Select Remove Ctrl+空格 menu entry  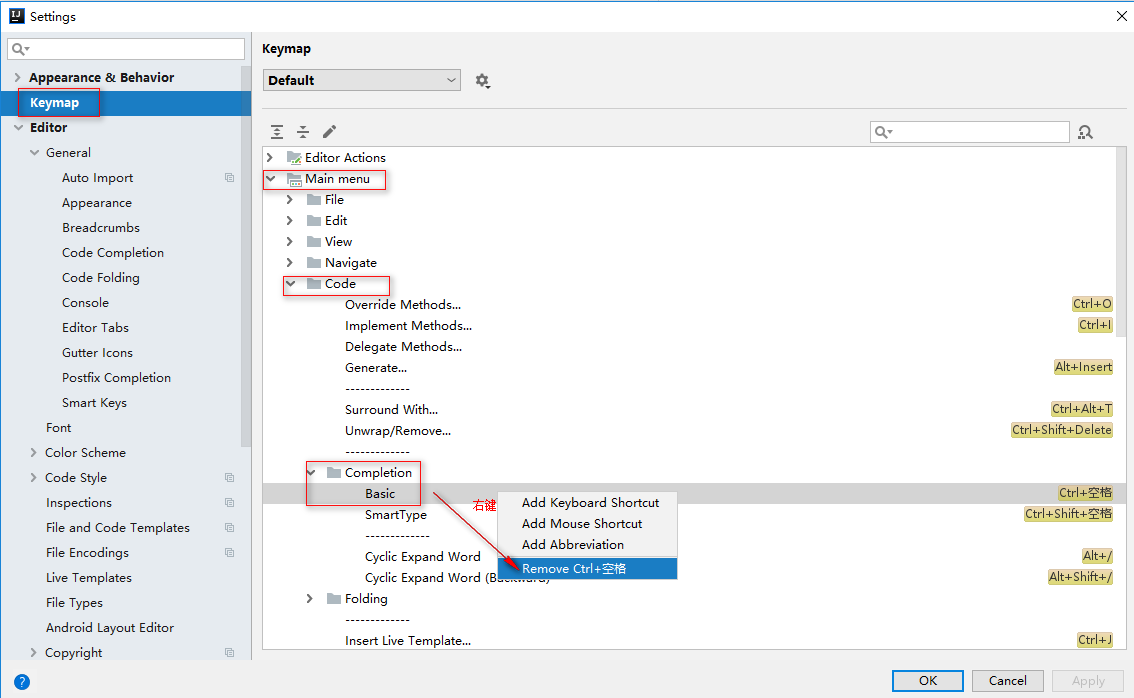(x=588, y=569)
